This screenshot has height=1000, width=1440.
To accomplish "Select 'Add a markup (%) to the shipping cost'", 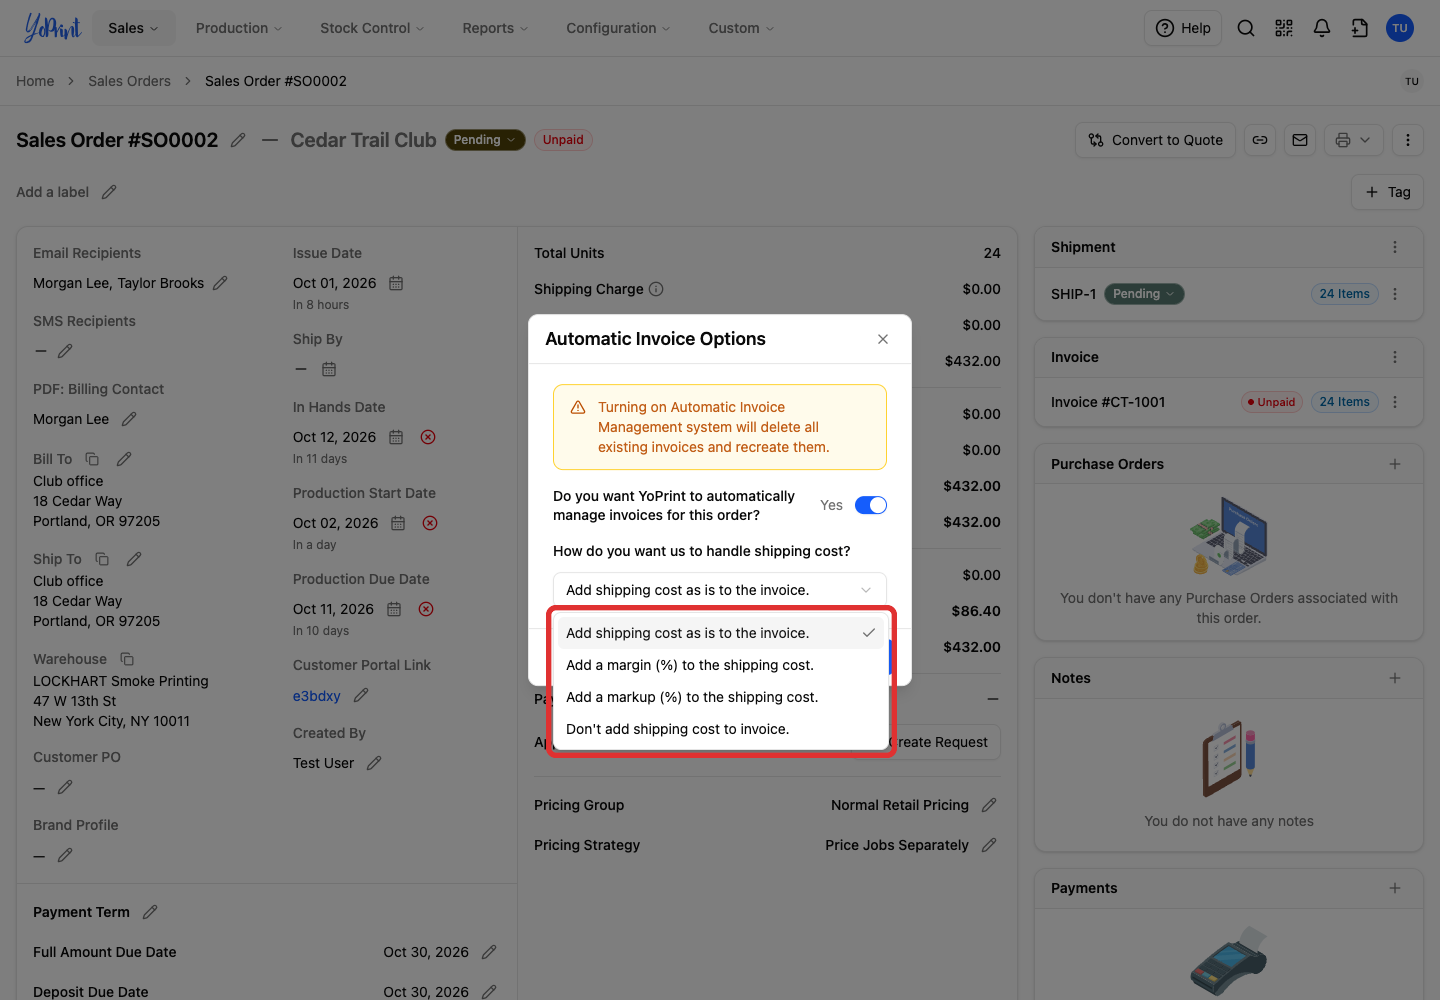I will 720,697.
